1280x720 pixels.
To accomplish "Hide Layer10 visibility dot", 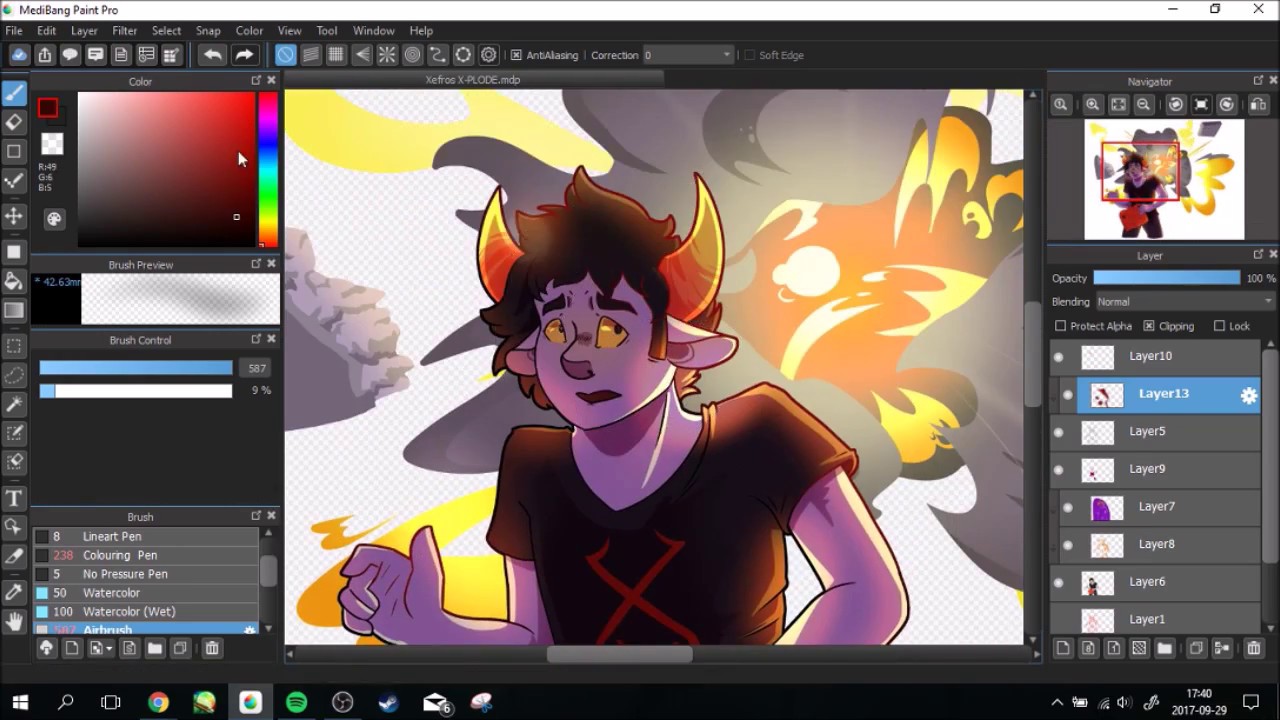I will point(1059,356).
